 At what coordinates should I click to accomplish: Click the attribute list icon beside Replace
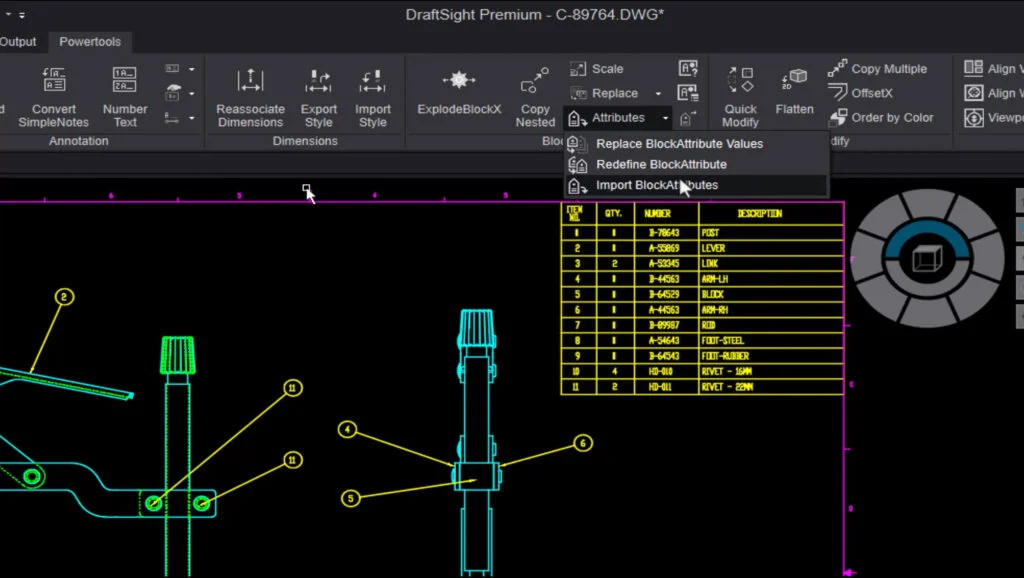pos(688,93)
